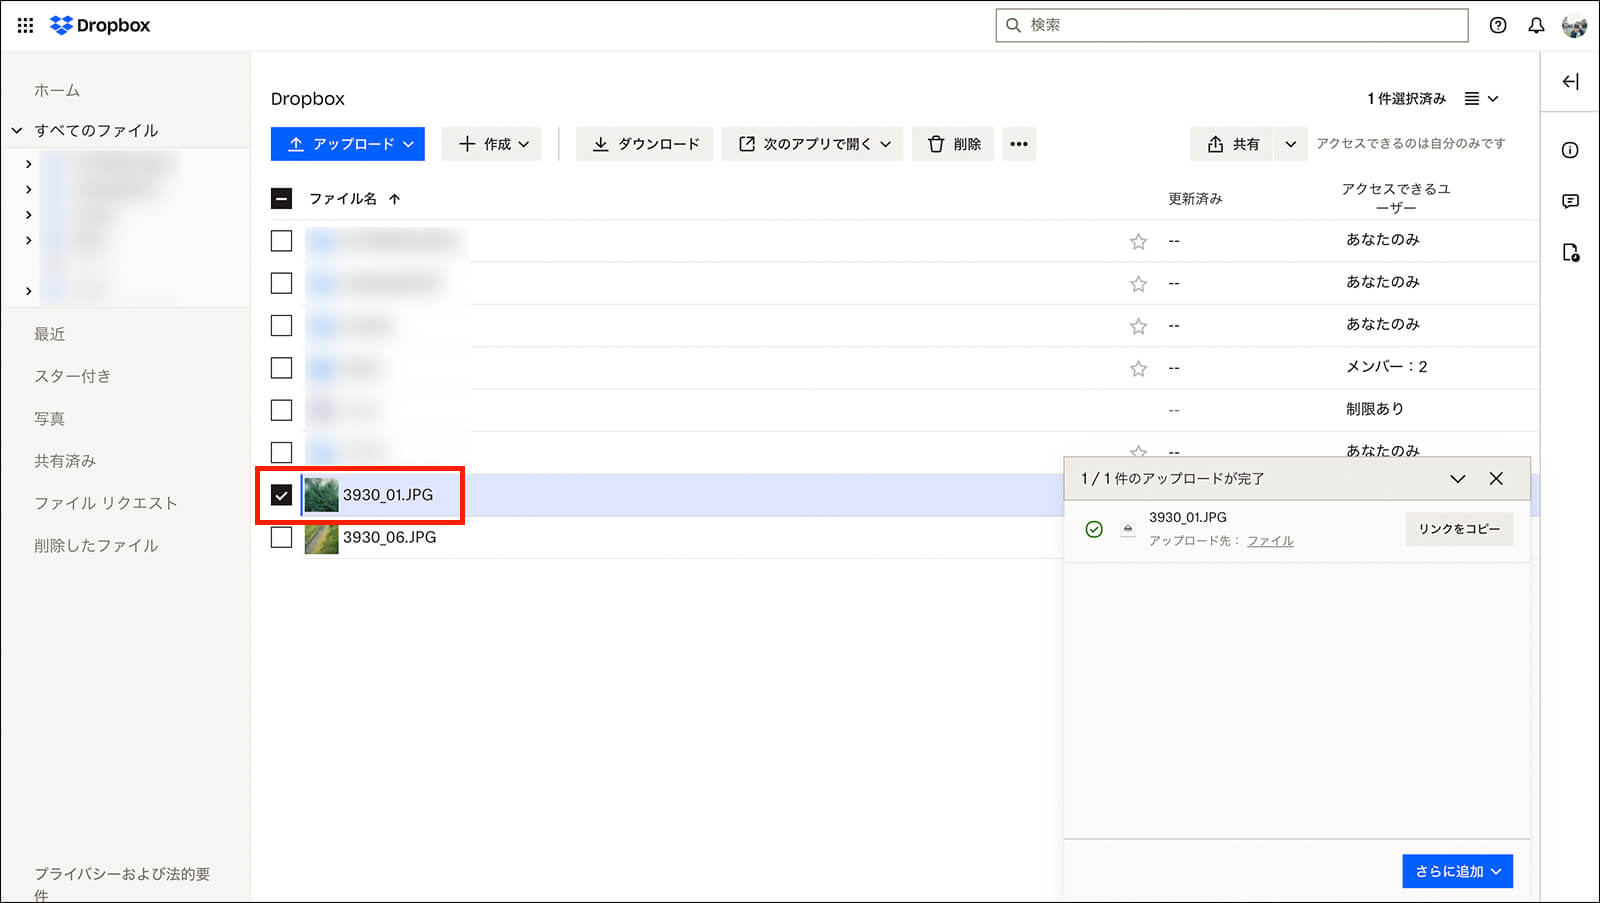Click the Dropbox logo
Screen dimensions: 1600x903
pyautogui.click(x=100, y=25)
